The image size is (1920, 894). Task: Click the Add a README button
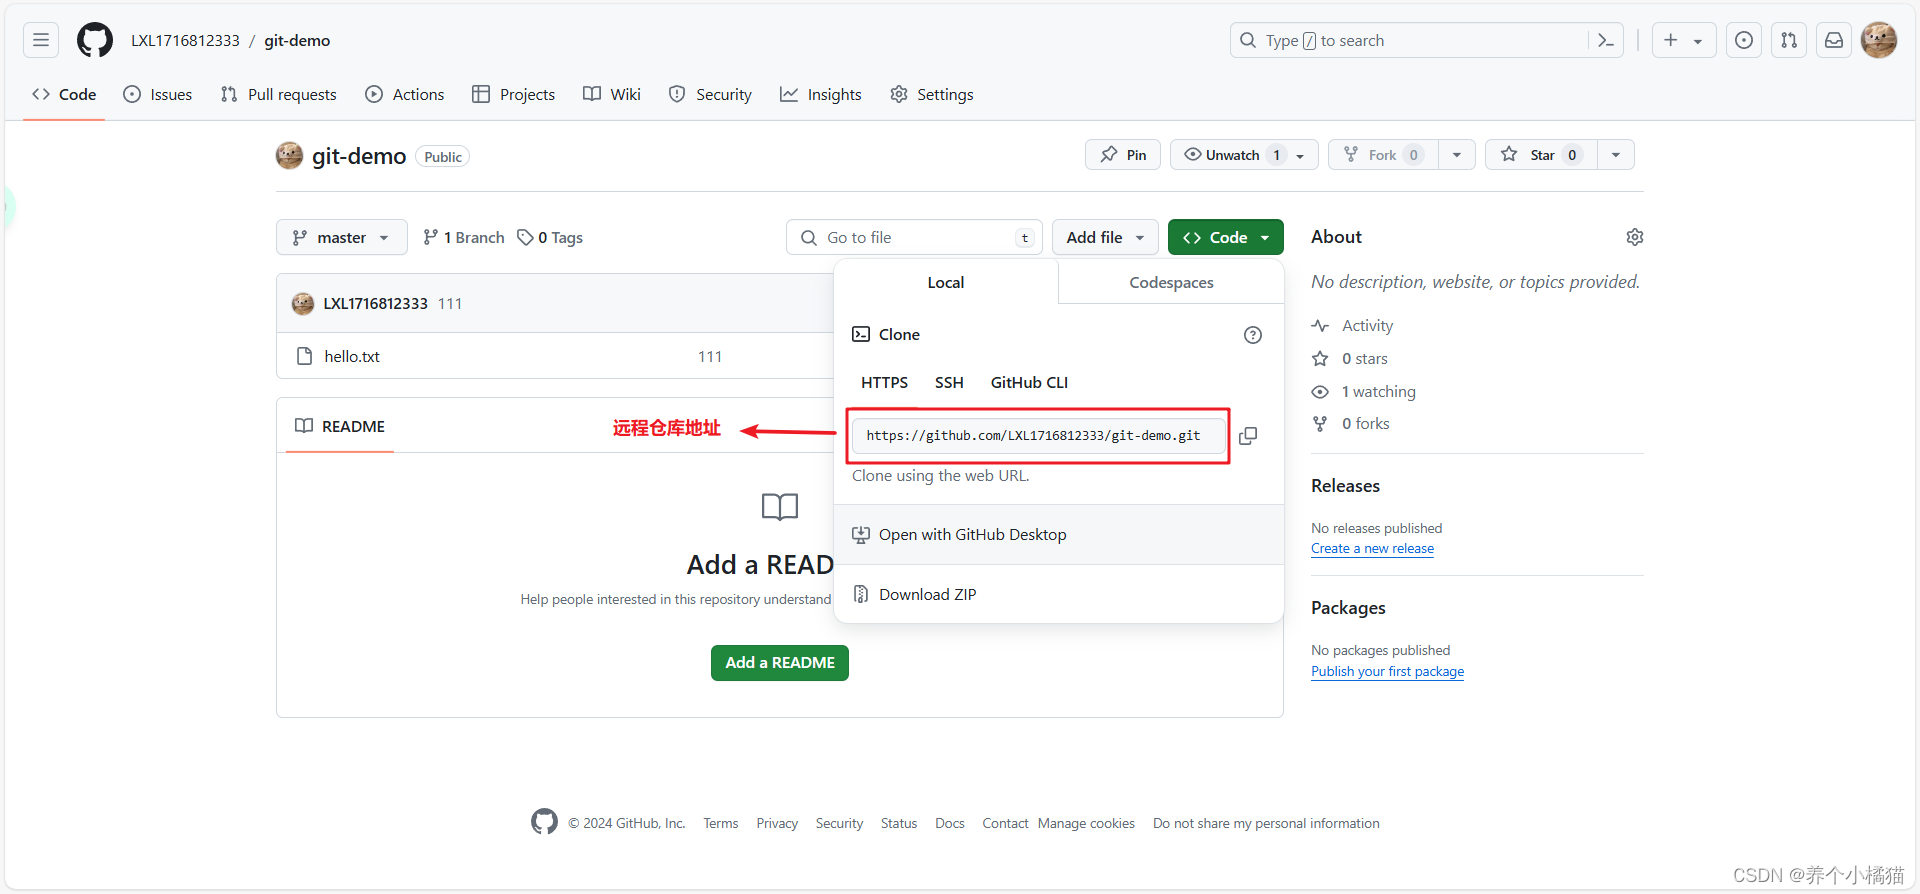780,663
